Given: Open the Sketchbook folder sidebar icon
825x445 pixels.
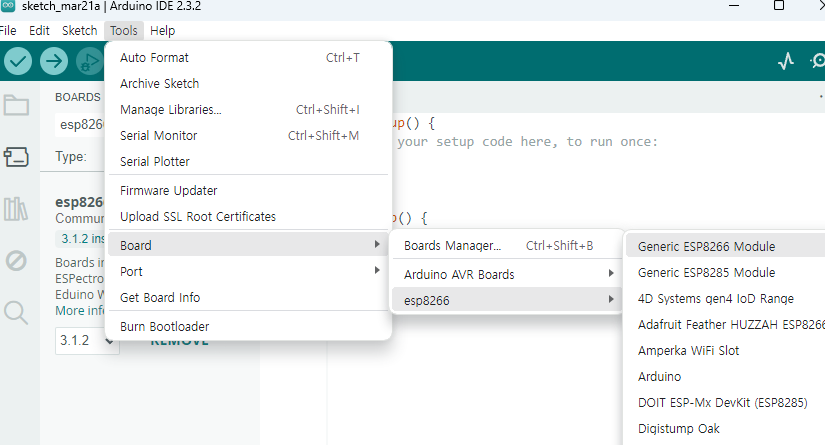Looking at the screenshot, I should (16, 105).
